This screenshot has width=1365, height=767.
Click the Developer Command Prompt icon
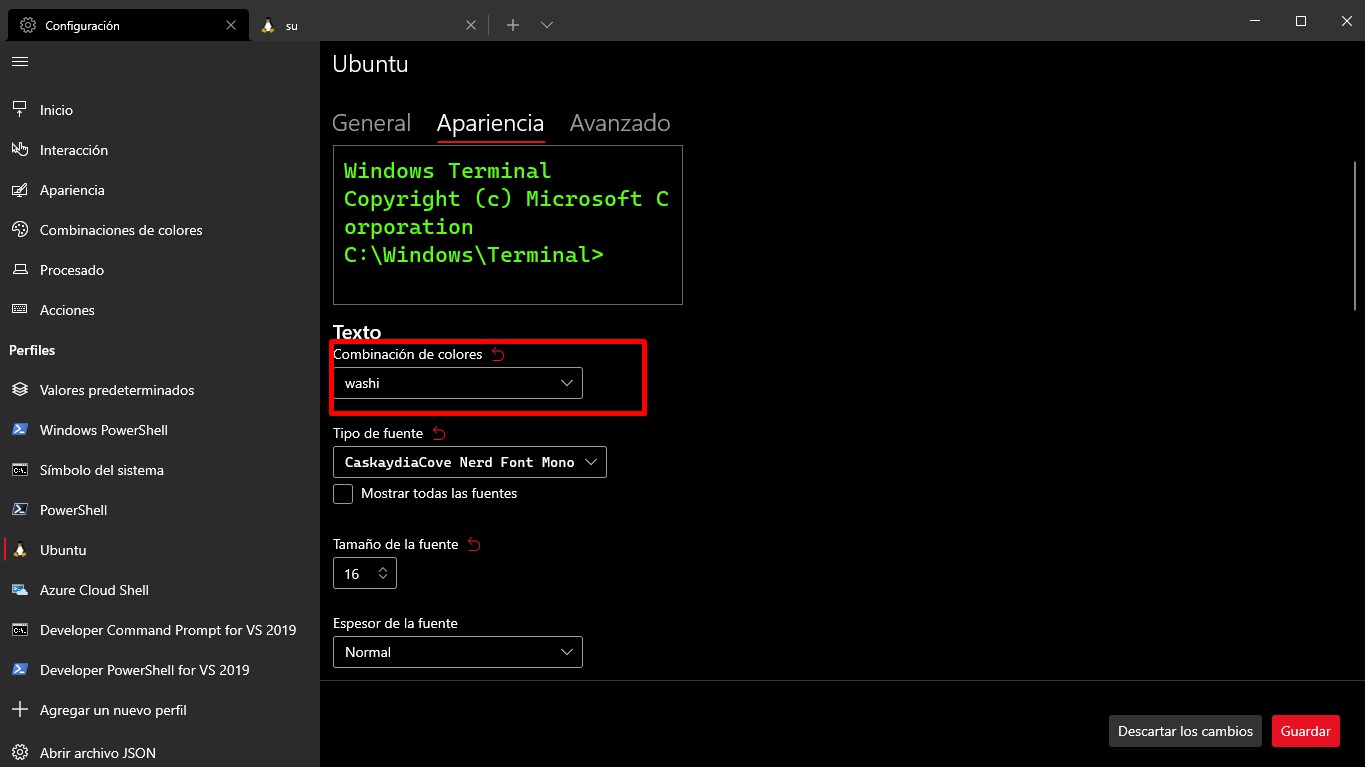(x=20, y=630)
